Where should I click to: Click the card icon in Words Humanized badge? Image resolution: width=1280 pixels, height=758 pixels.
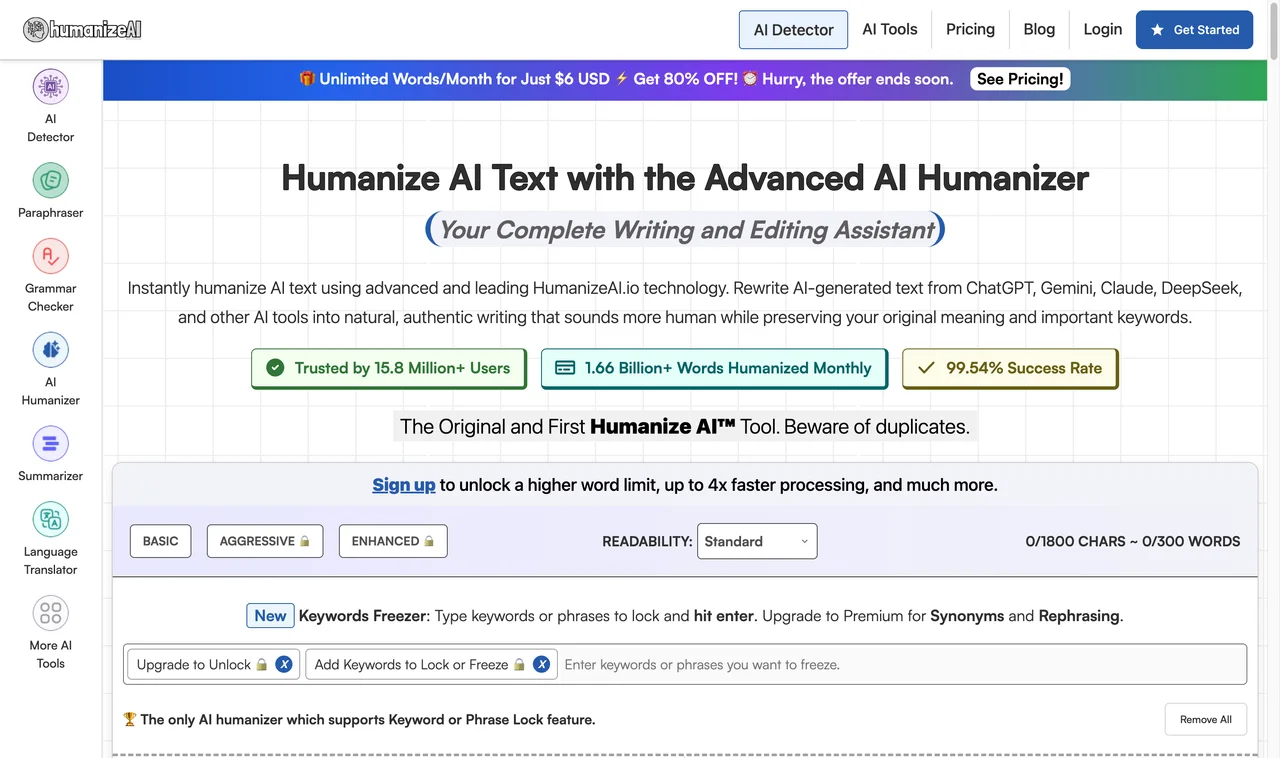pos(565,368)
